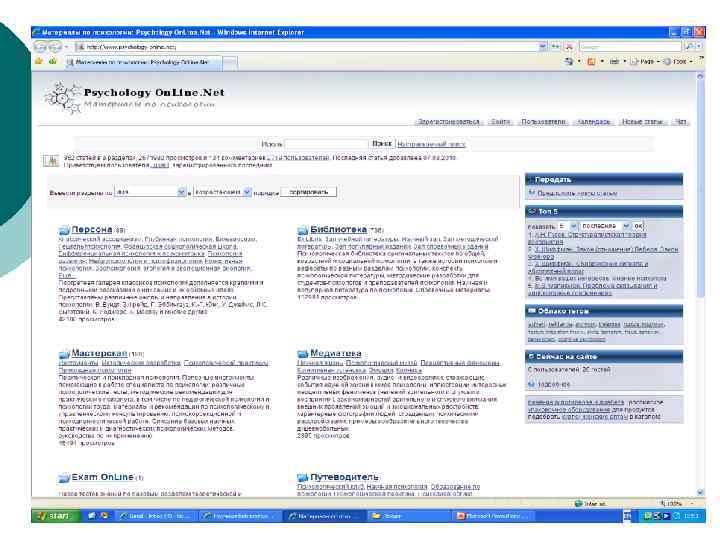Open the Библиотека section title link

tap(338, 229)
